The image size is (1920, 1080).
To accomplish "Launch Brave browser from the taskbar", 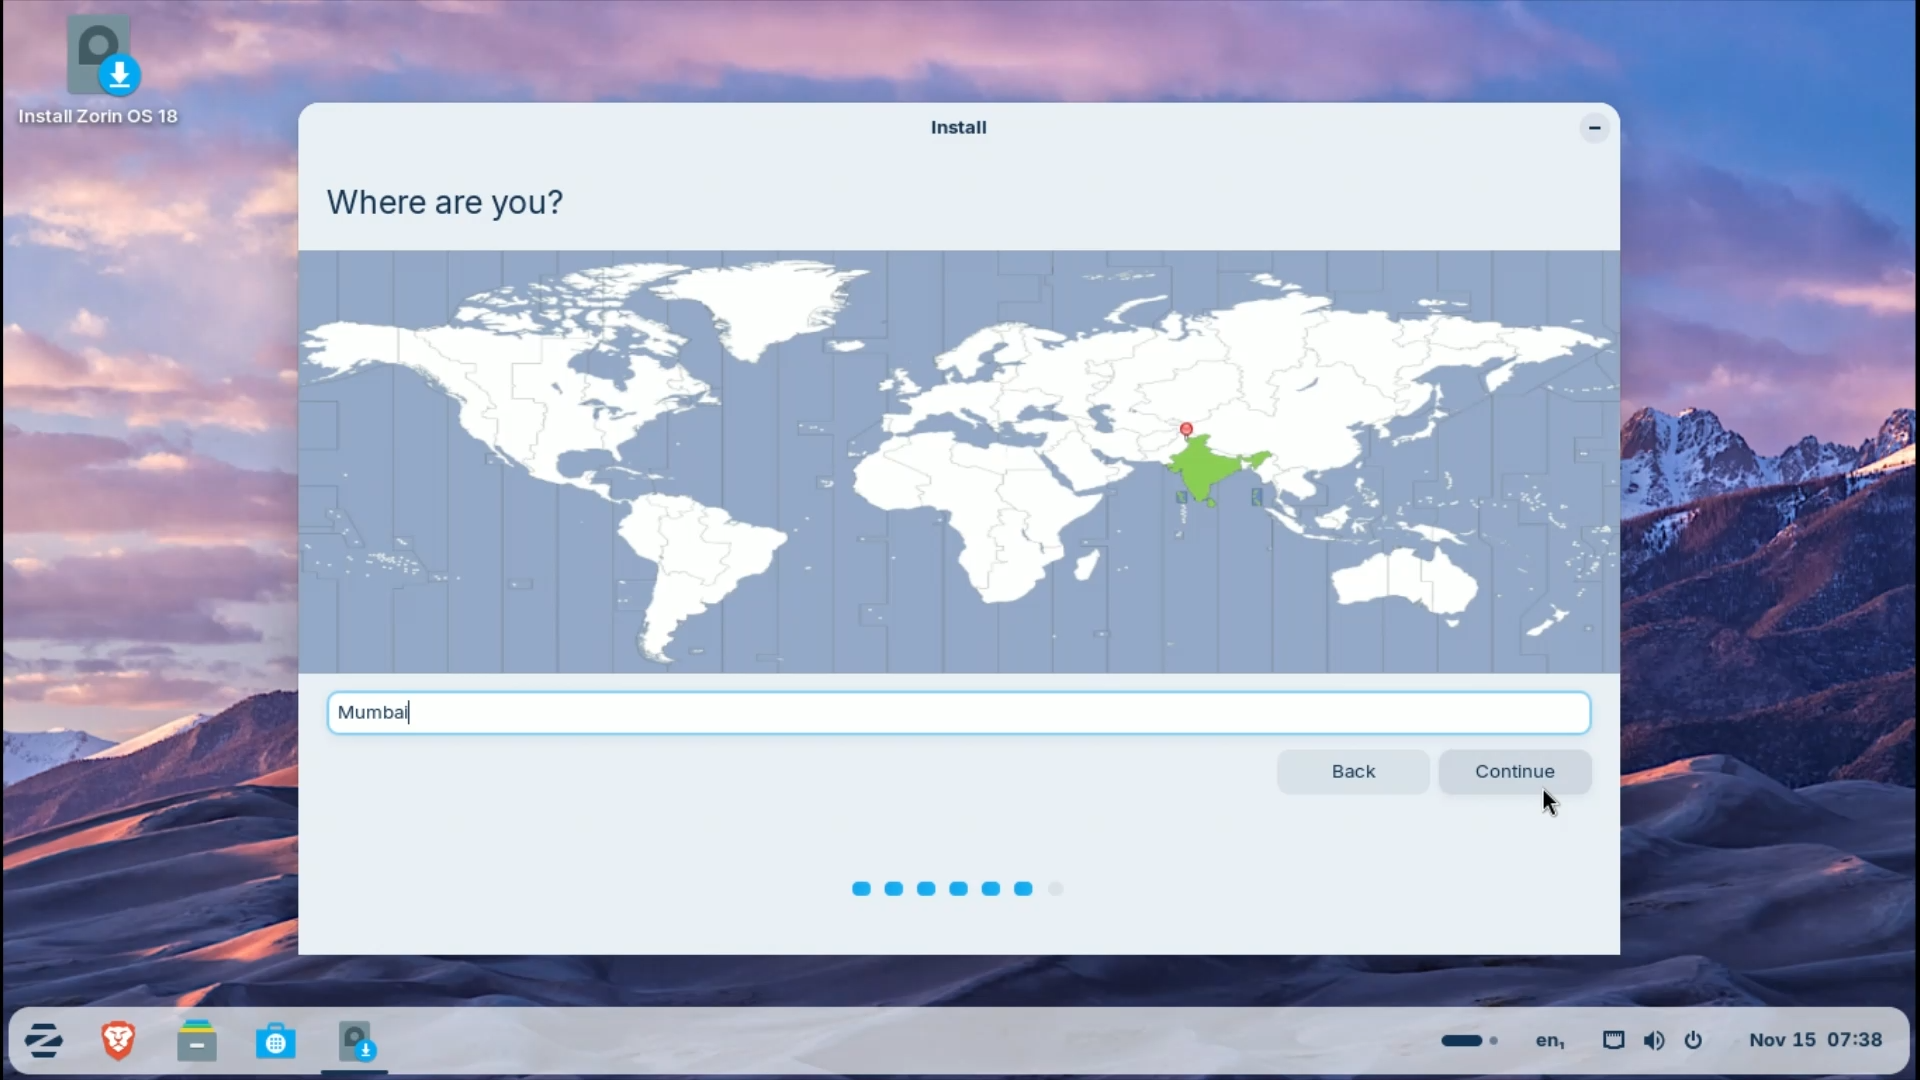I will coord(118,1040).
